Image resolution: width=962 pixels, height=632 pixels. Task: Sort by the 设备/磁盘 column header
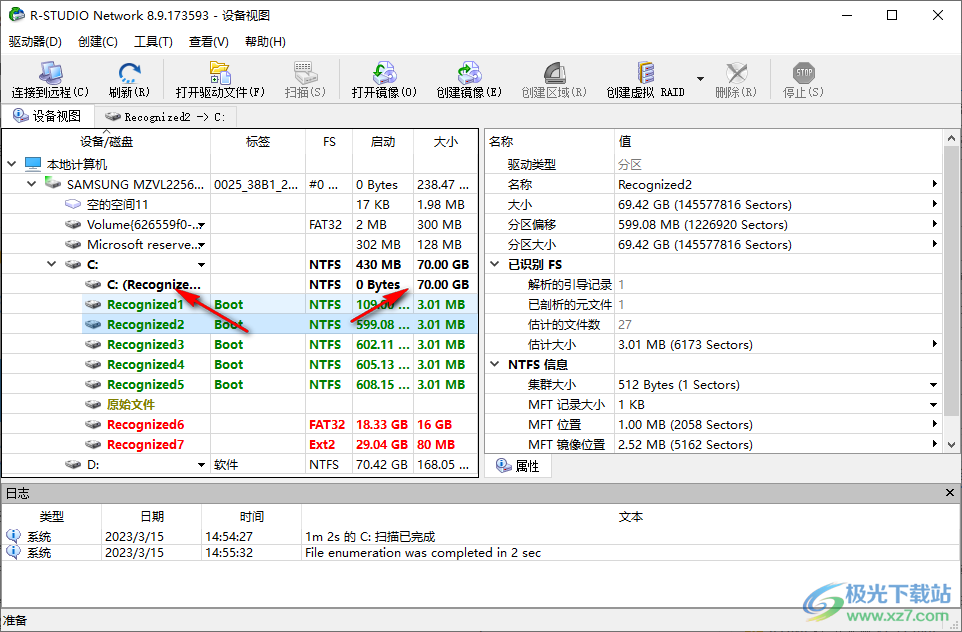pos(106,142)
